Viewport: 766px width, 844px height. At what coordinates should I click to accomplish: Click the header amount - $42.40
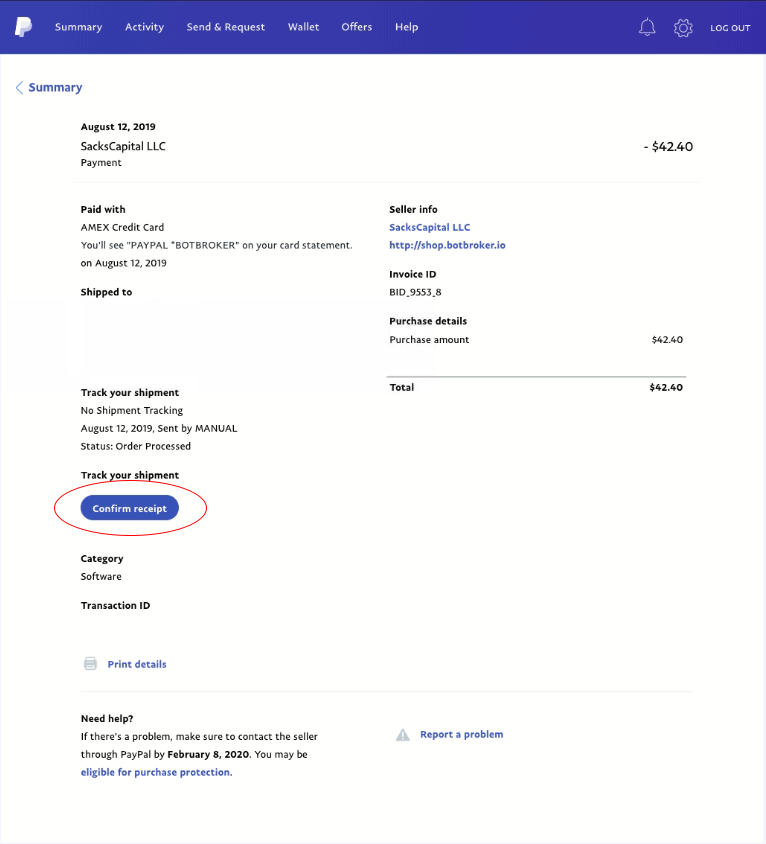click(x=668, y=146)
